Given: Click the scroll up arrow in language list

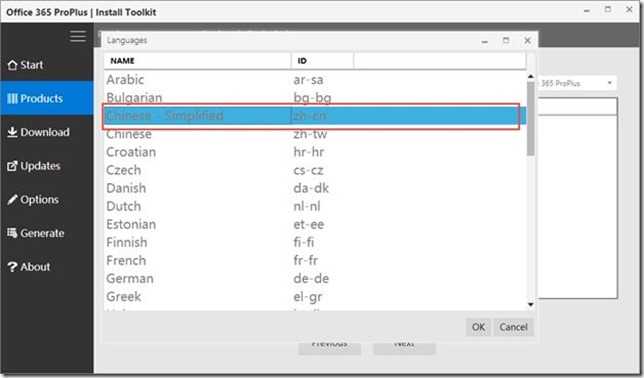Looking at the screenshot, I should tap(531, 76).
